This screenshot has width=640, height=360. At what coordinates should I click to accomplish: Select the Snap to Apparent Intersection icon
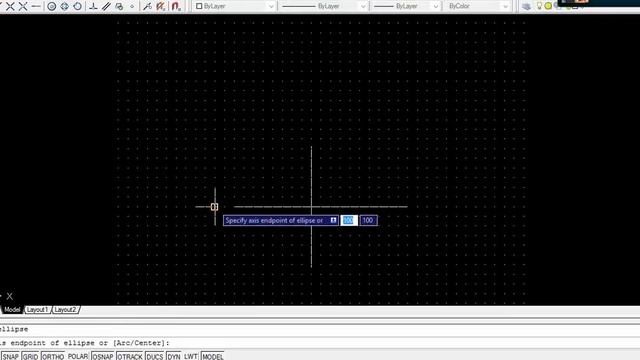23,6
